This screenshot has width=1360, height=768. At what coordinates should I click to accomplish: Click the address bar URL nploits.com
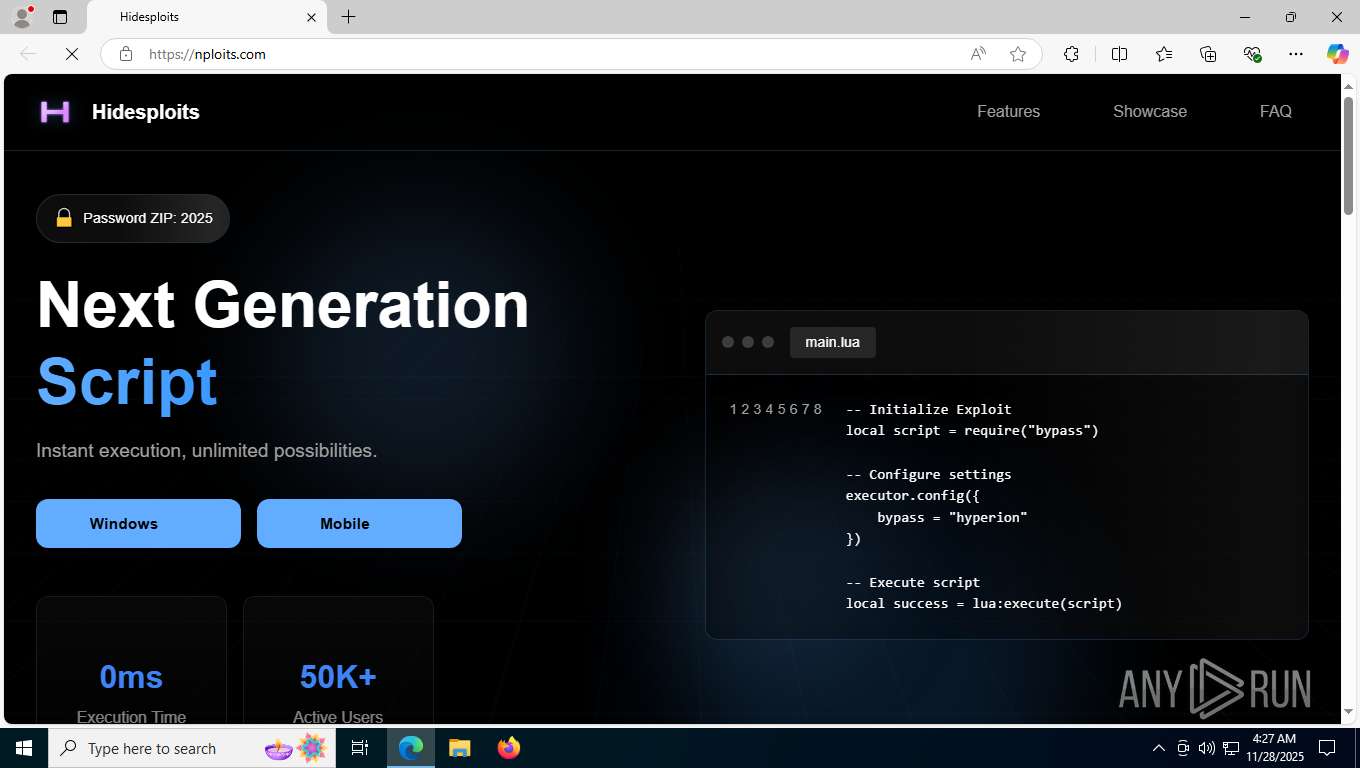click(207, 54)
